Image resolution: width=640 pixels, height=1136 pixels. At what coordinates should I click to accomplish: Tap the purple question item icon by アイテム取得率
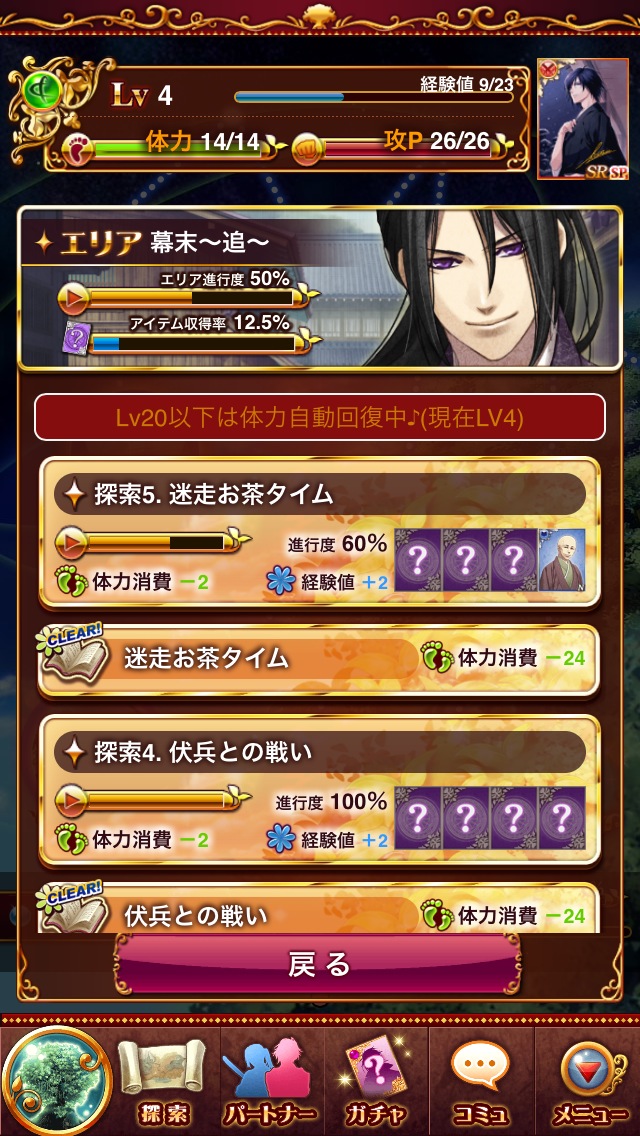point(75,340)
